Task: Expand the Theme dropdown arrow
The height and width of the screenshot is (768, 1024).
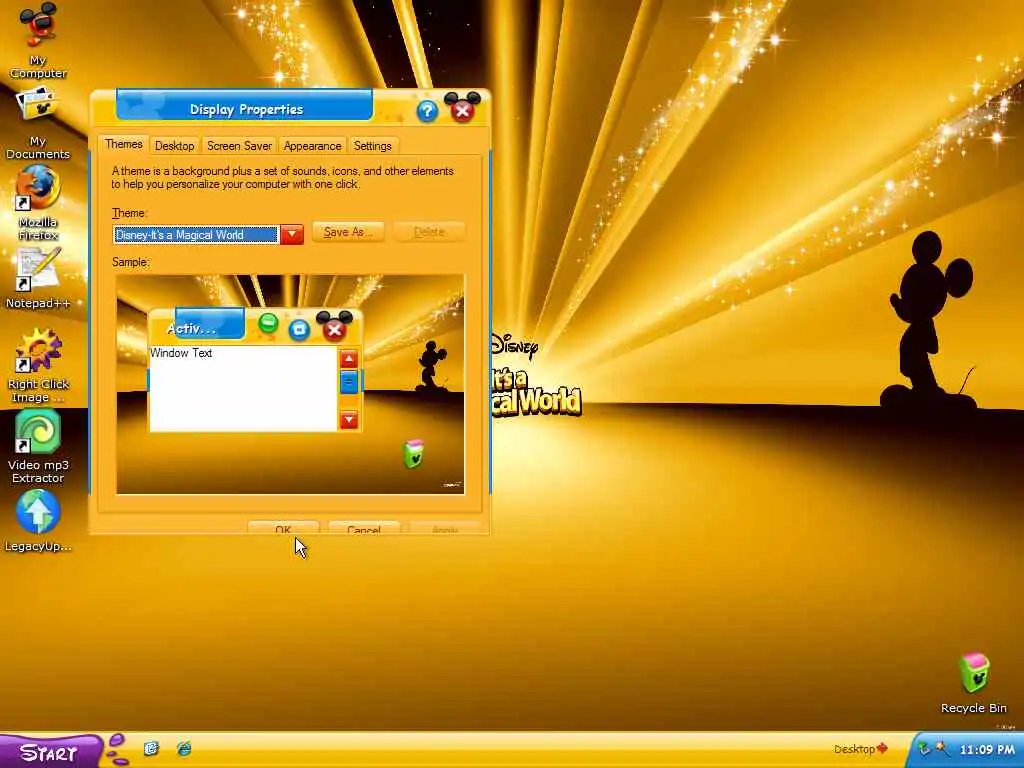Action: [292, 234]
